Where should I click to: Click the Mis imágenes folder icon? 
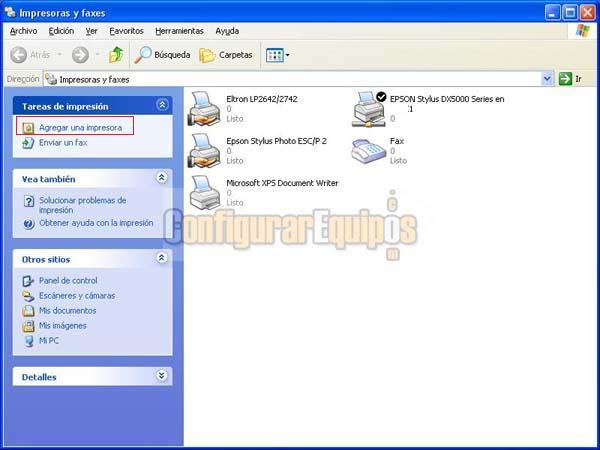(x=28, y=326)
